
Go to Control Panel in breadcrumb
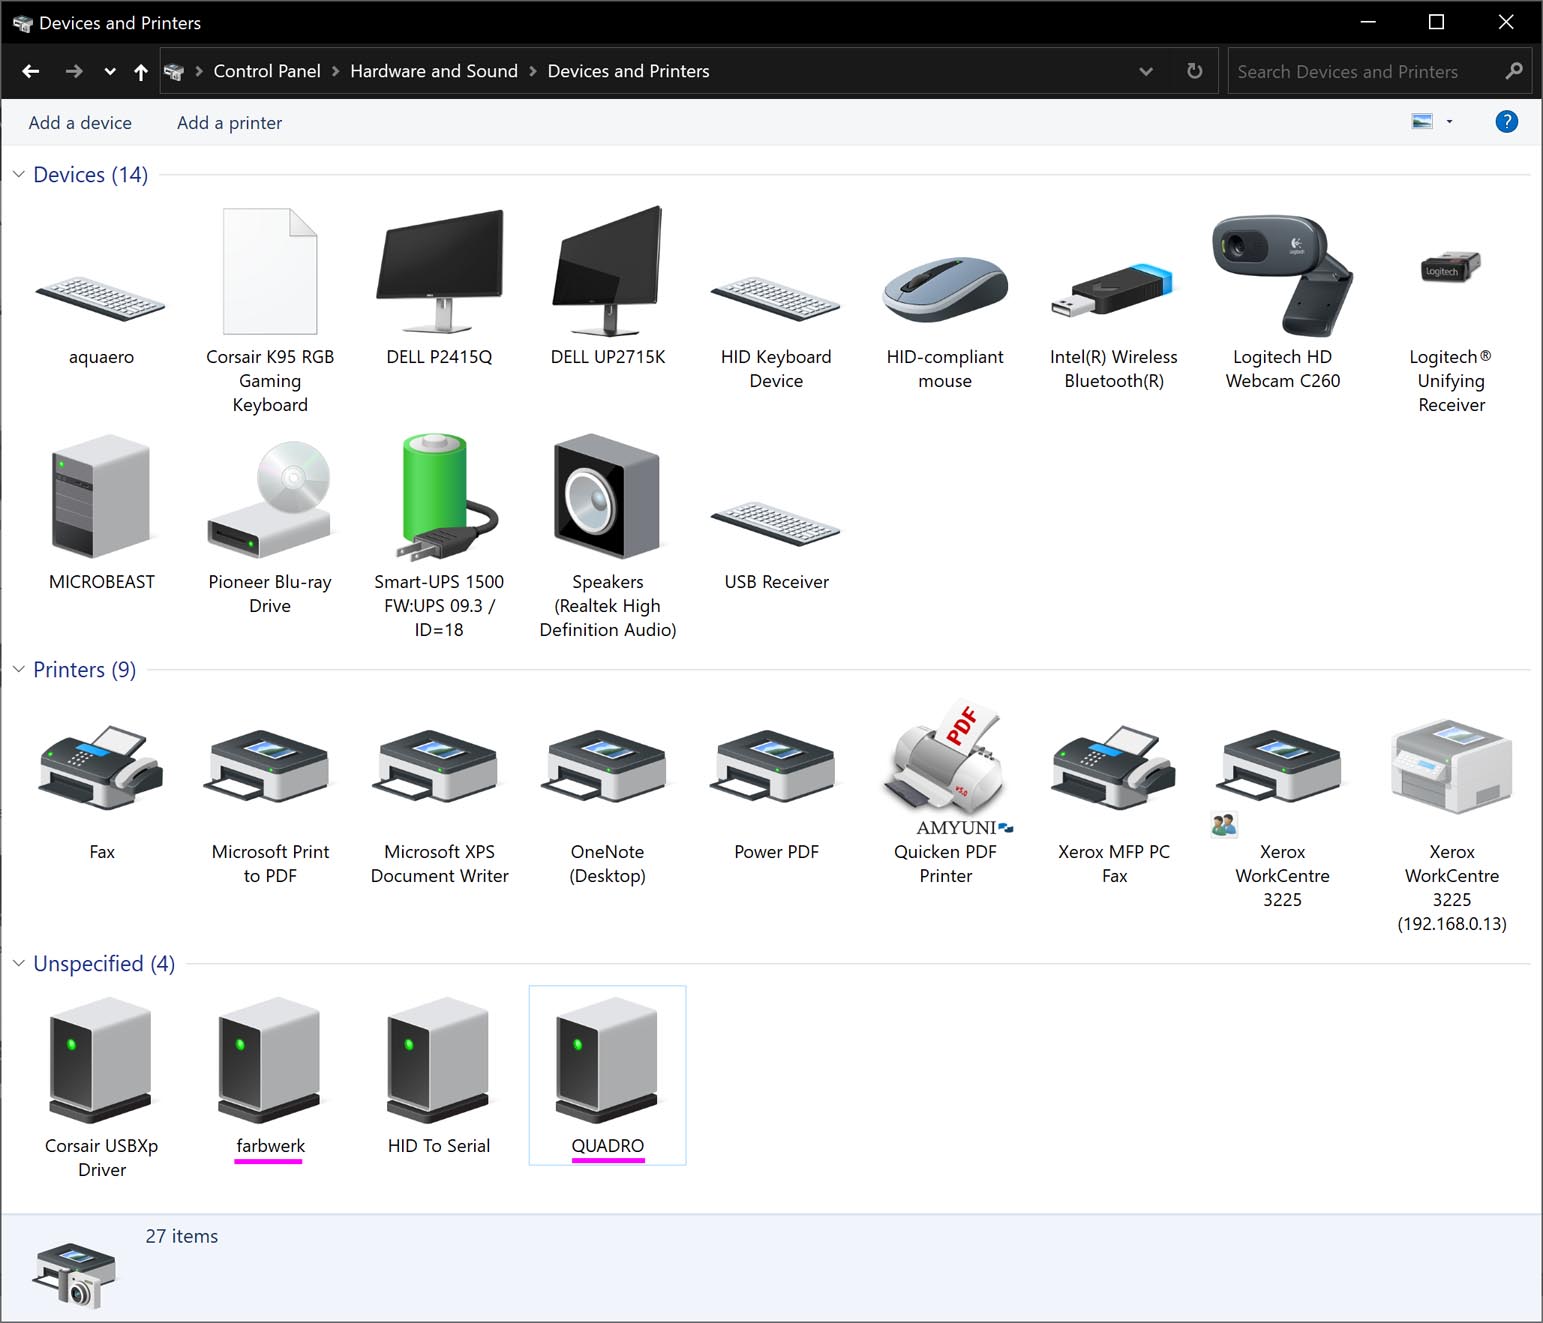267,72
